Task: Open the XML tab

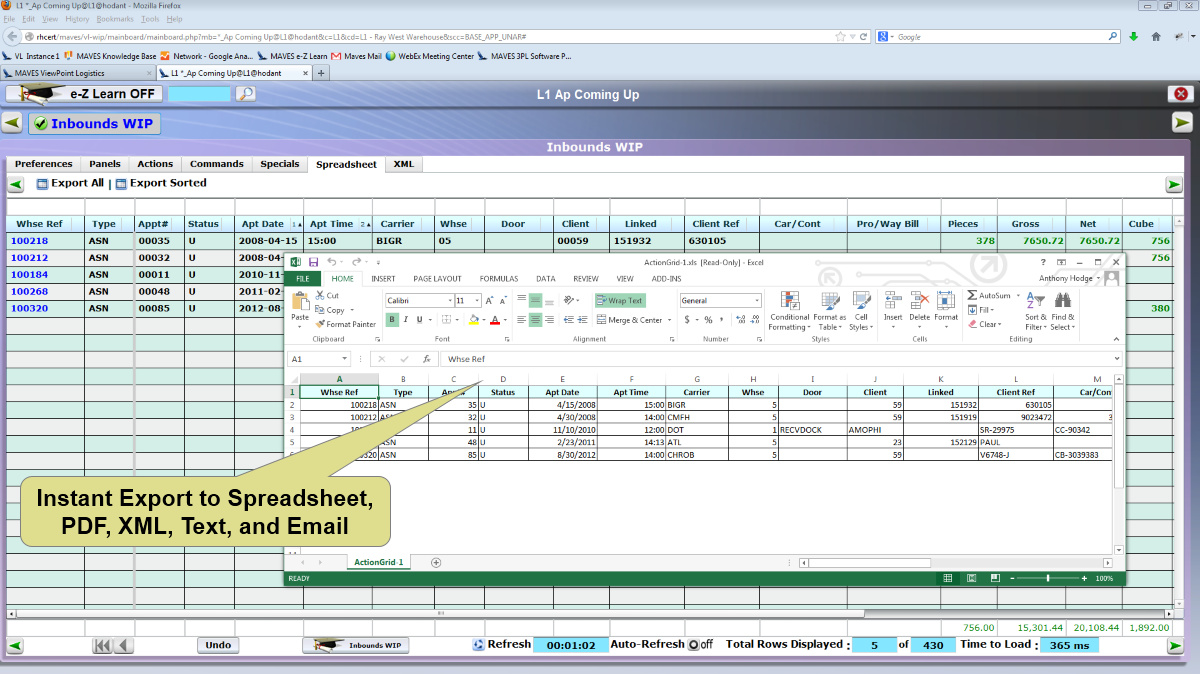Action: coord(404,164)
